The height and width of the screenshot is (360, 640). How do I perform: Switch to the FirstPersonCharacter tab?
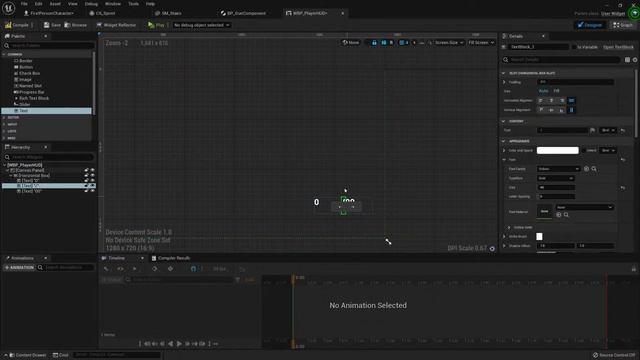(49, 13)
